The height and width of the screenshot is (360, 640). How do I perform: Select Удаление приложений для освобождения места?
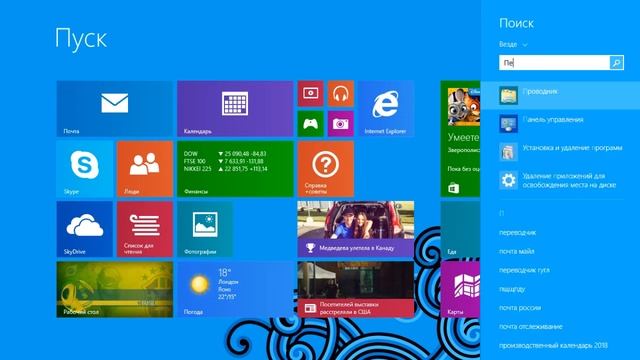[x=560, y=180]
